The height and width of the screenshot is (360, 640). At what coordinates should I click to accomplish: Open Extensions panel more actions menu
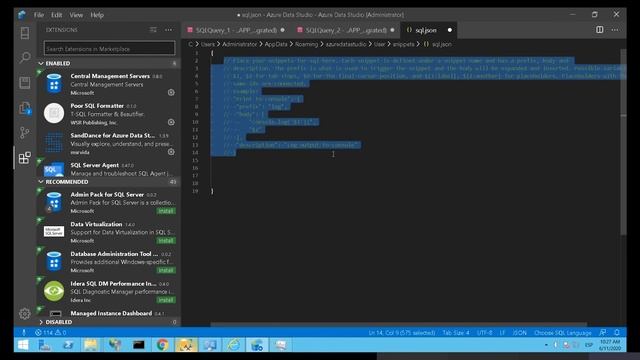click(x=169, y=30)
